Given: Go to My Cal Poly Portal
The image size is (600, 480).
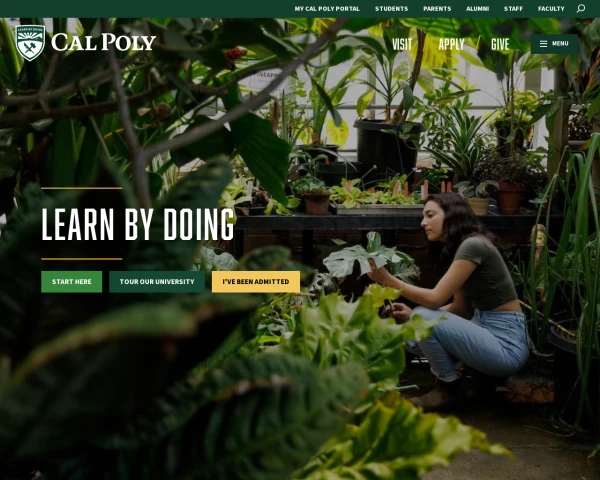Looking at the screenshot, I should click(x=327, y=8).
